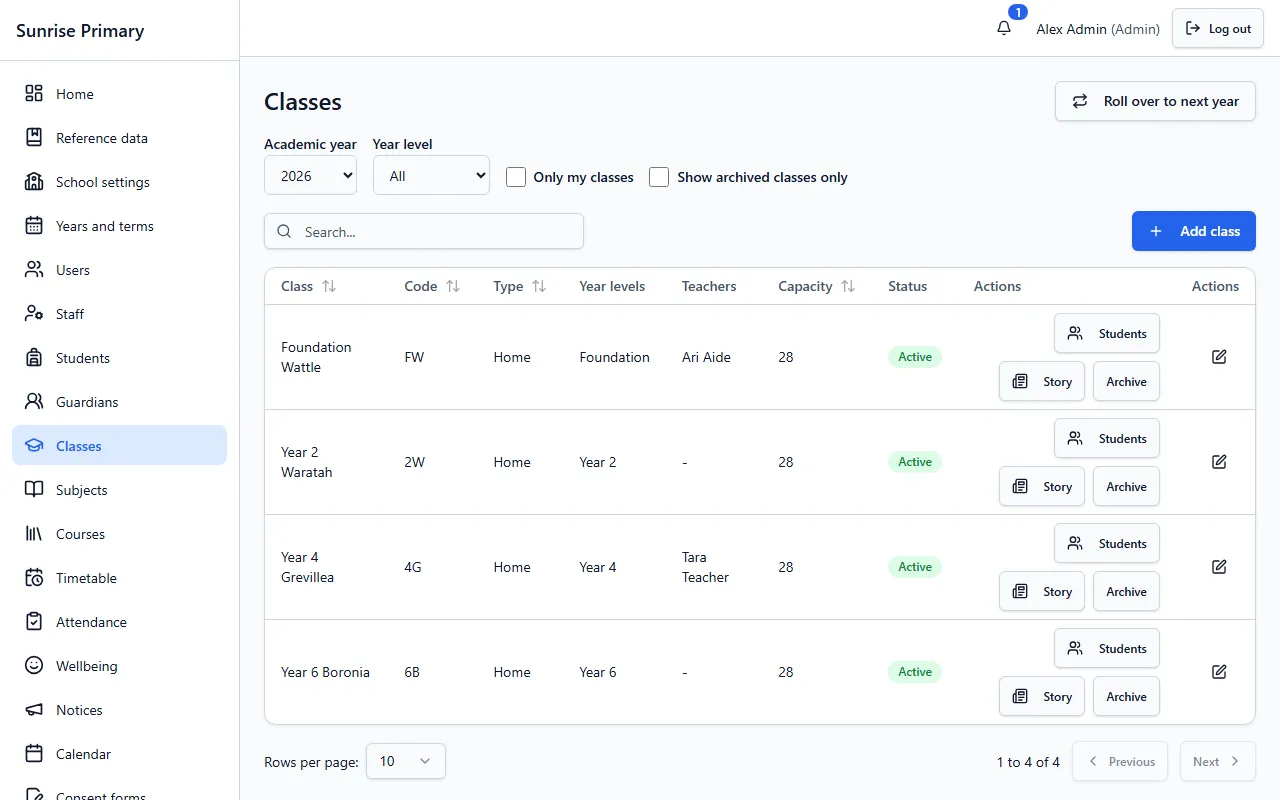Click the Home dashboard icon
The height and width of the screenshot is (800, 1280).
pos(34,93)
